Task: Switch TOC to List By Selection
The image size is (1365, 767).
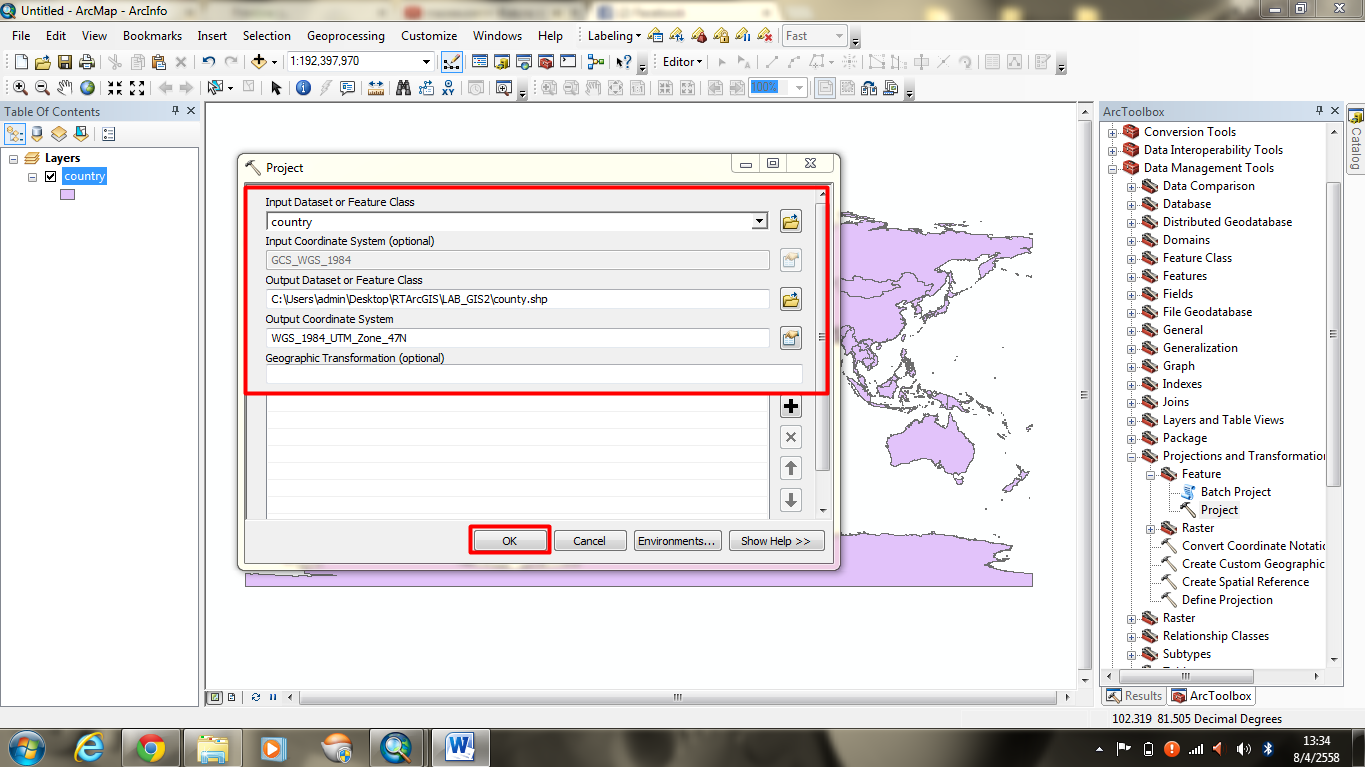Action: coord(81,133)
